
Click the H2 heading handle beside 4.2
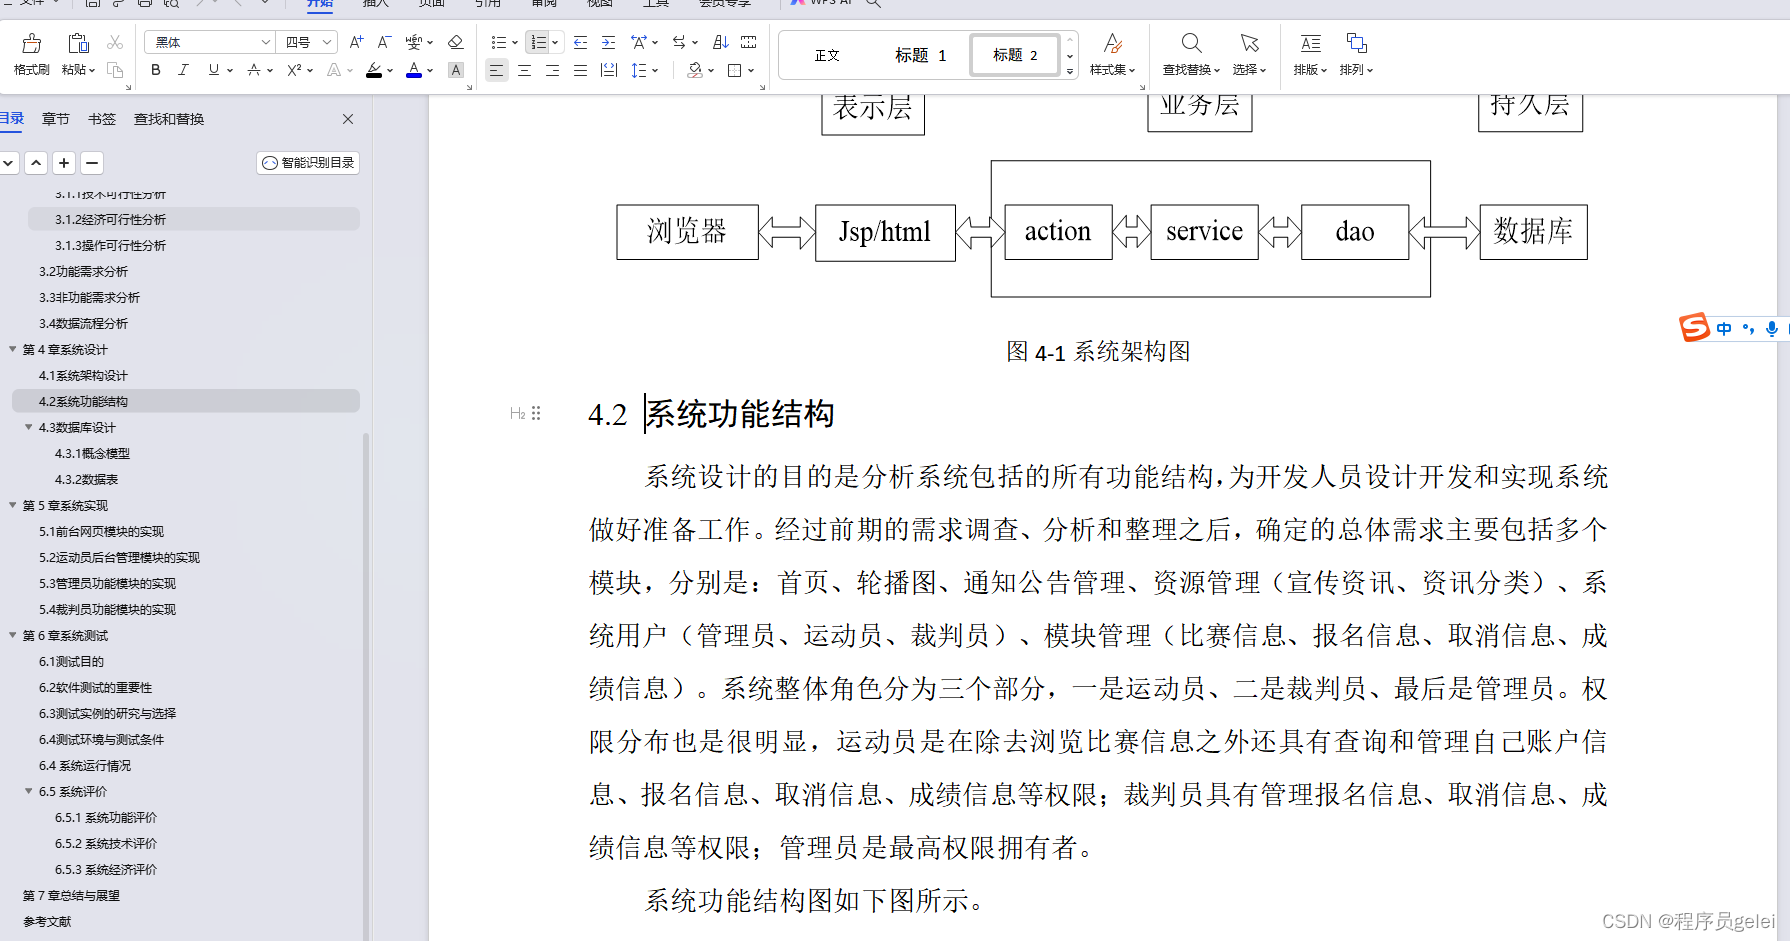525,413
